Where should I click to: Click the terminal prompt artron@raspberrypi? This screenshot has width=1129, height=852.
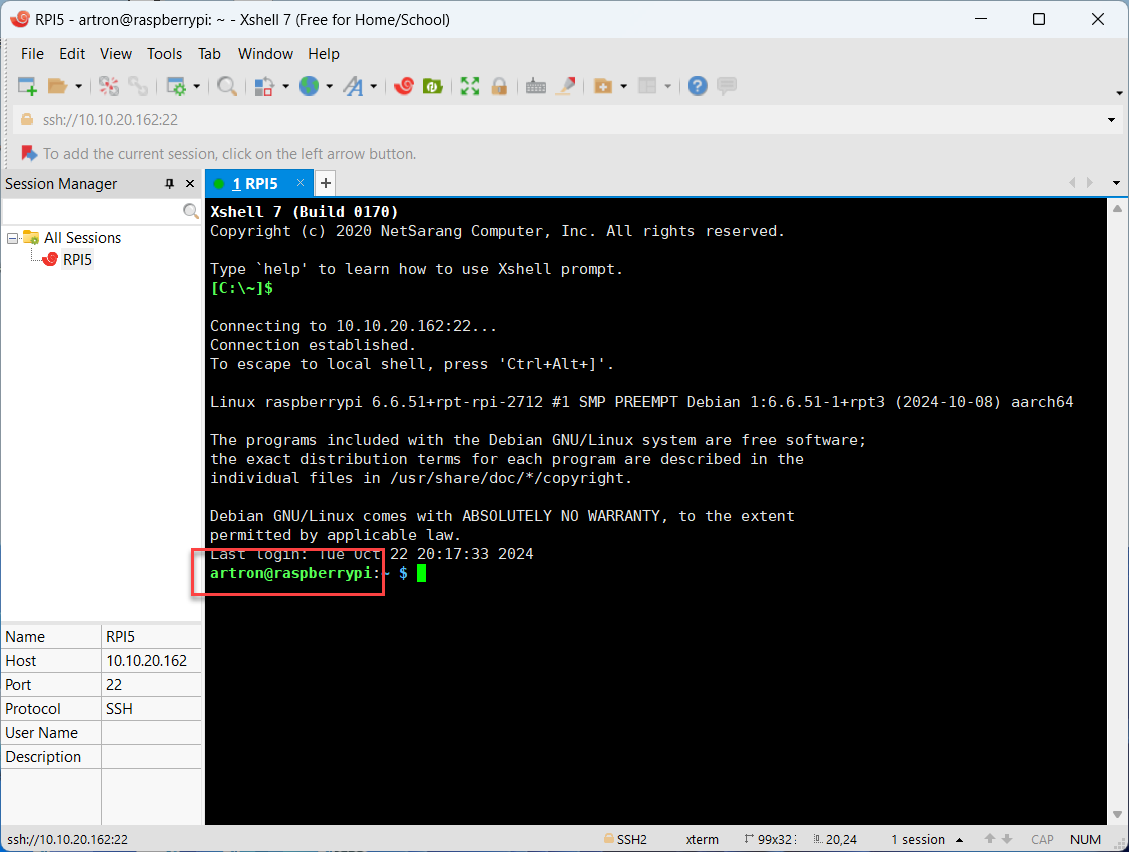tap(291, 573)
